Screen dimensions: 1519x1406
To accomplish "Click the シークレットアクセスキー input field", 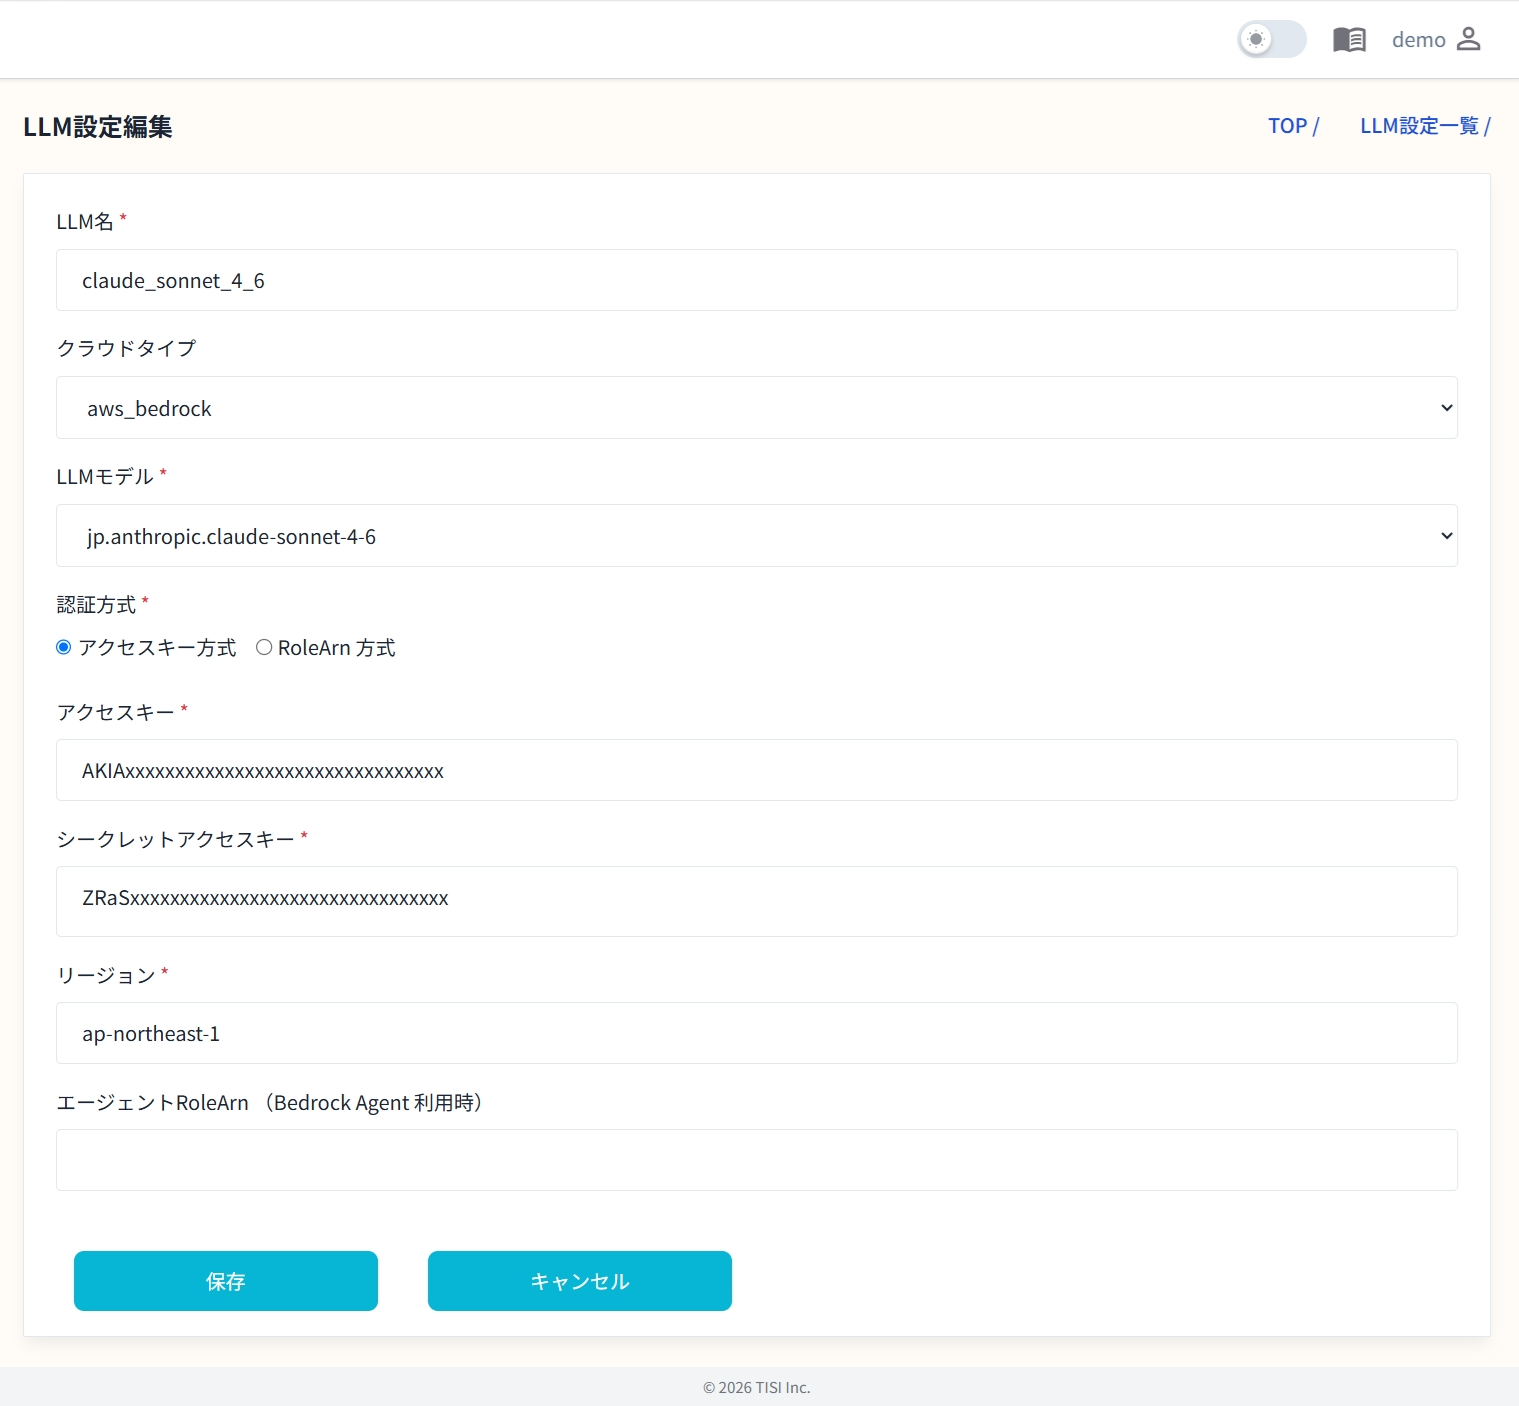I will coord(757,901).
